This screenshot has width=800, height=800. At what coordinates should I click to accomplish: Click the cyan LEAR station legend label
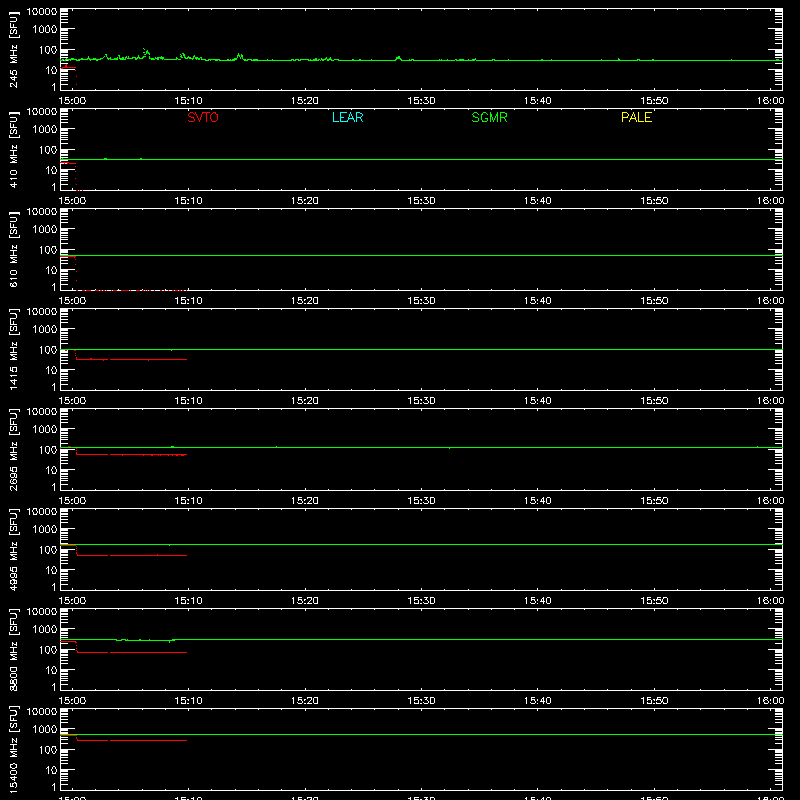(x=347, y=117)
